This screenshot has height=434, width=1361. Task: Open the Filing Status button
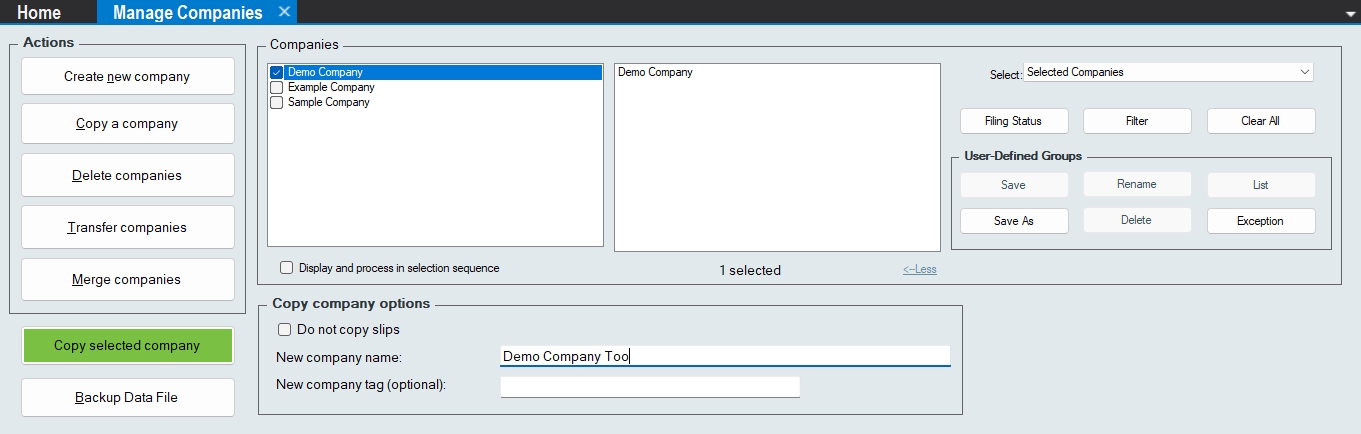(1013, 121)
